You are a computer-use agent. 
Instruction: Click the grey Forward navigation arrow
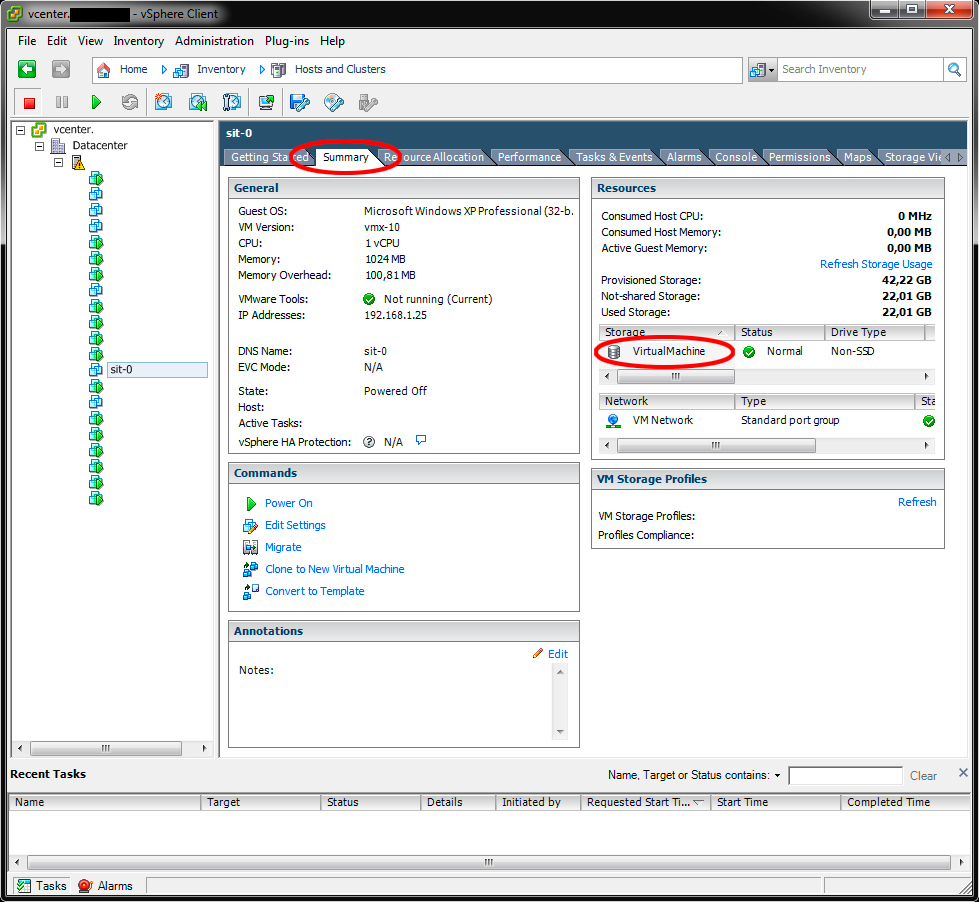click(x=61, y=69)
